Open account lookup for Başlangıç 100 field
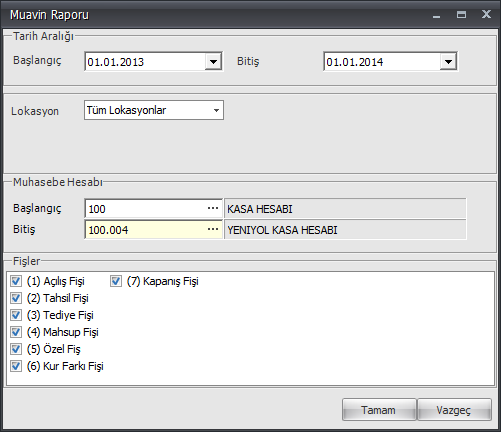 point(213,209)
